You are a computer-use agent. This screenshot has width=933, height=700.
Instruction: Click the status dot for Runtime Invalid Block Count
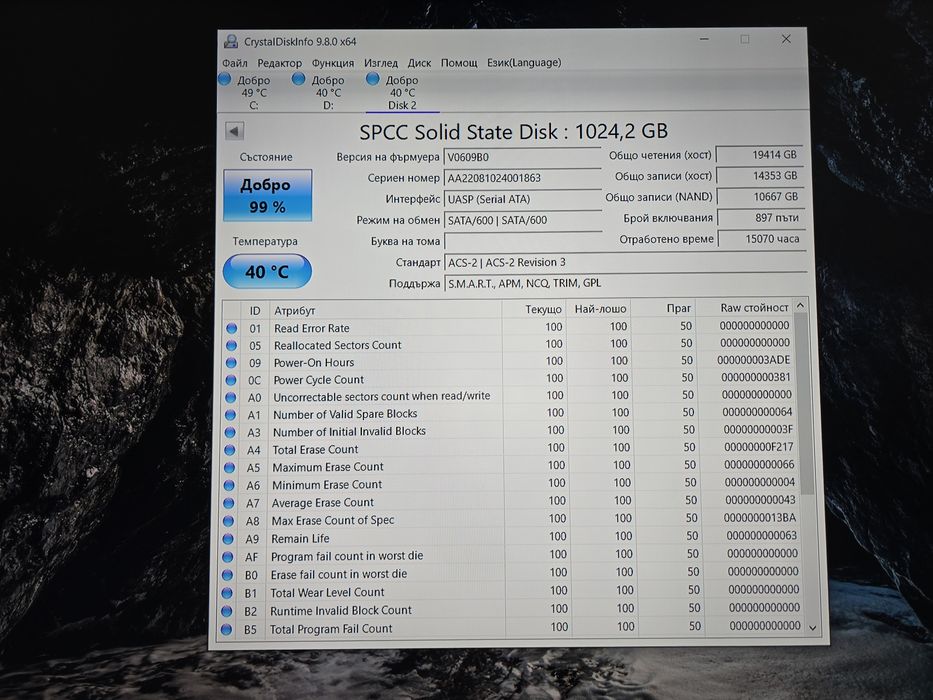pos(226,611)
